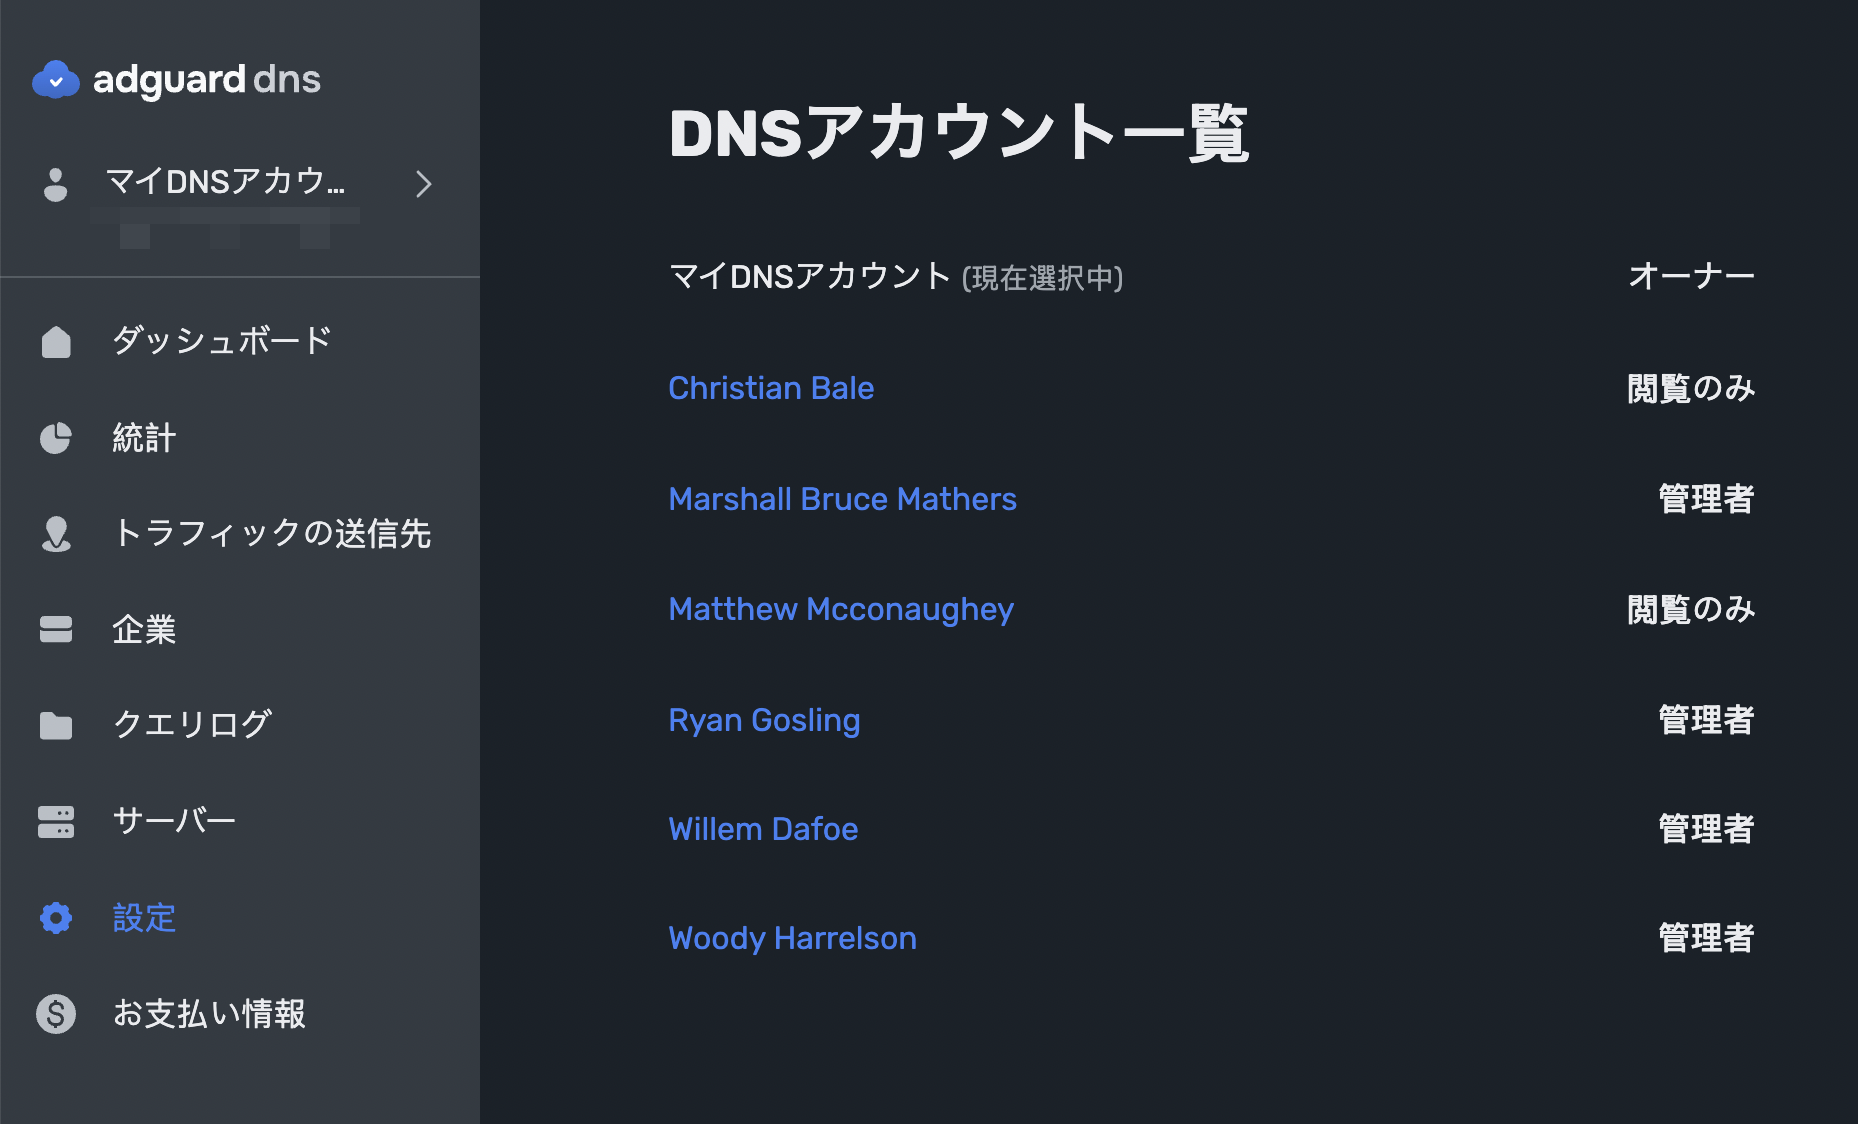Viewport: 1858px width, 1124px height.
Task: Open the ダッシュボード sidebar icon
Action: (x=56, y=342)
